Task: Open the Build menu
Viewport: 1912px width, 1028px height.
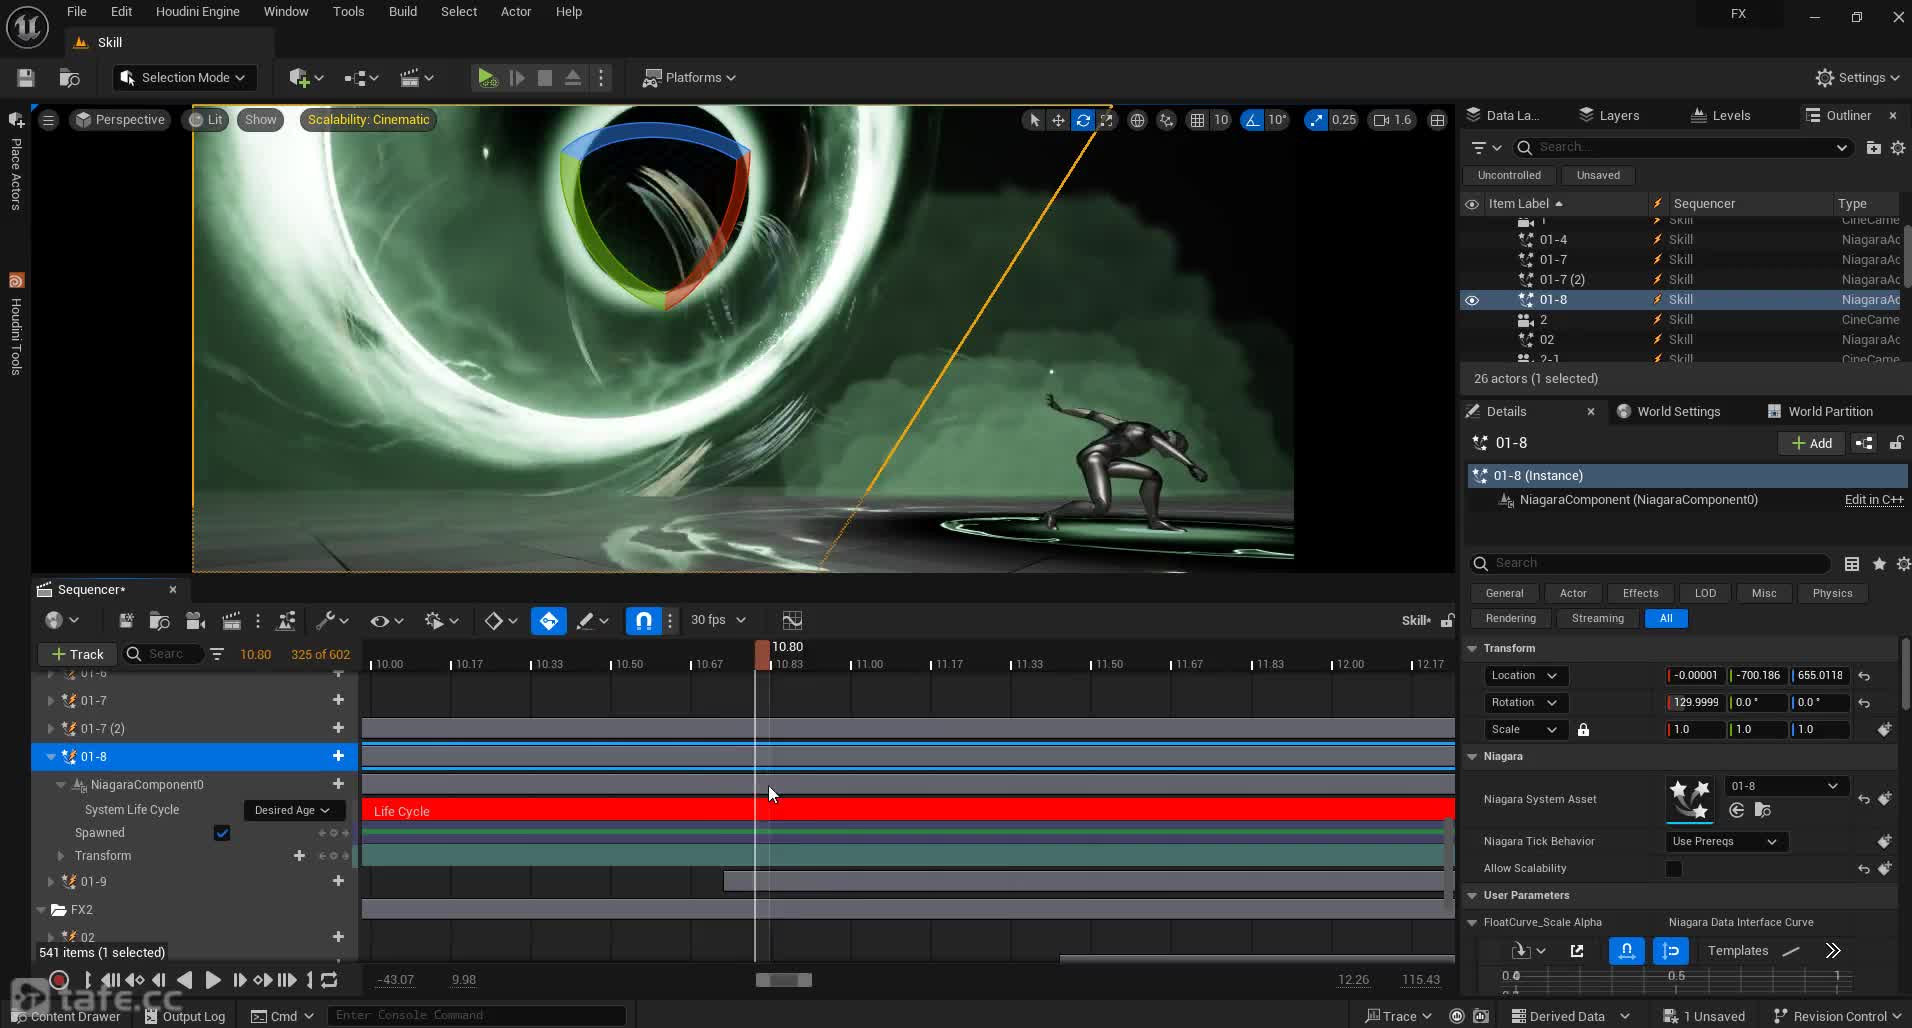Action: 403,12
